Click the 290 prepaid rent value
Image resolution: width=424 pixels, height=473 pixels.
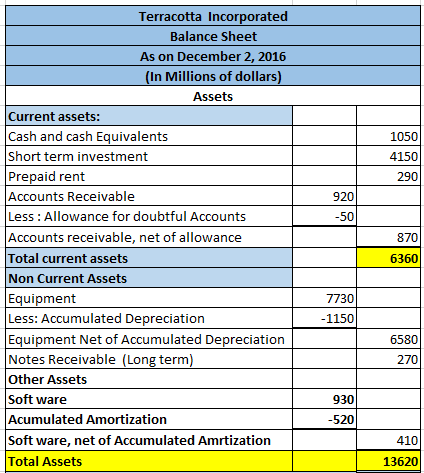[388, 176]
